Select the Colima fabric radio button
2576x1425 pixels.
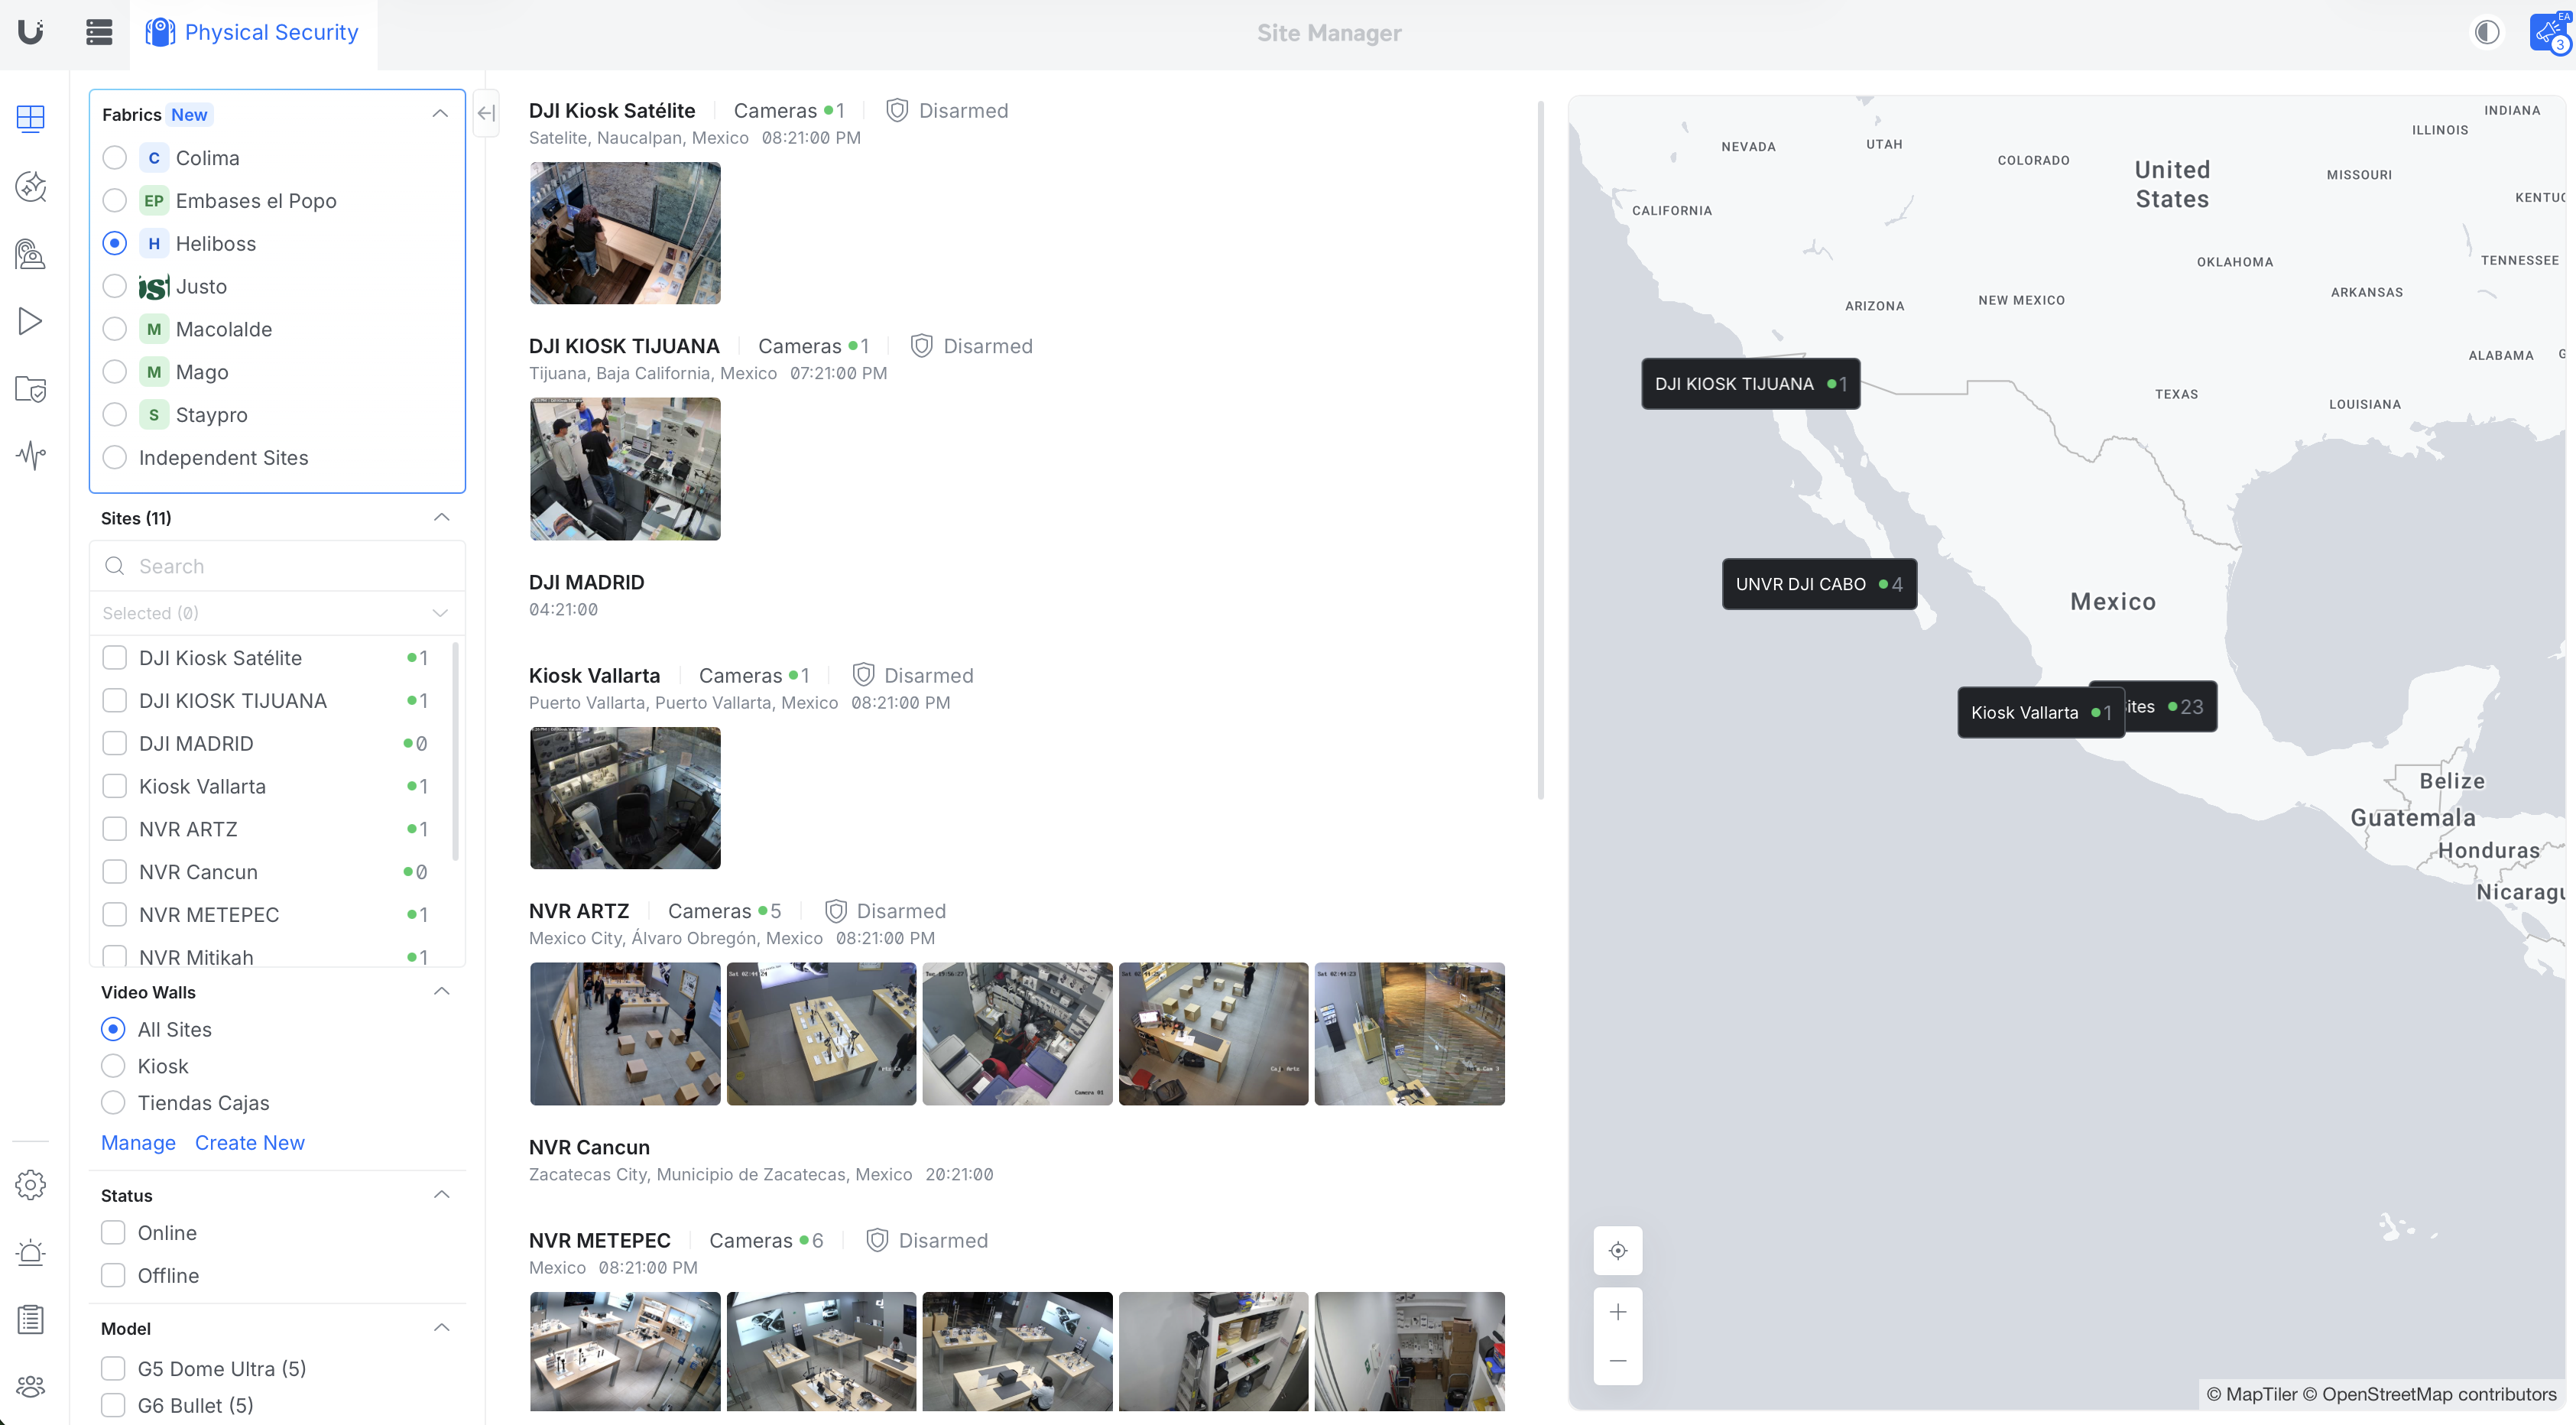(x=115, y=158)
